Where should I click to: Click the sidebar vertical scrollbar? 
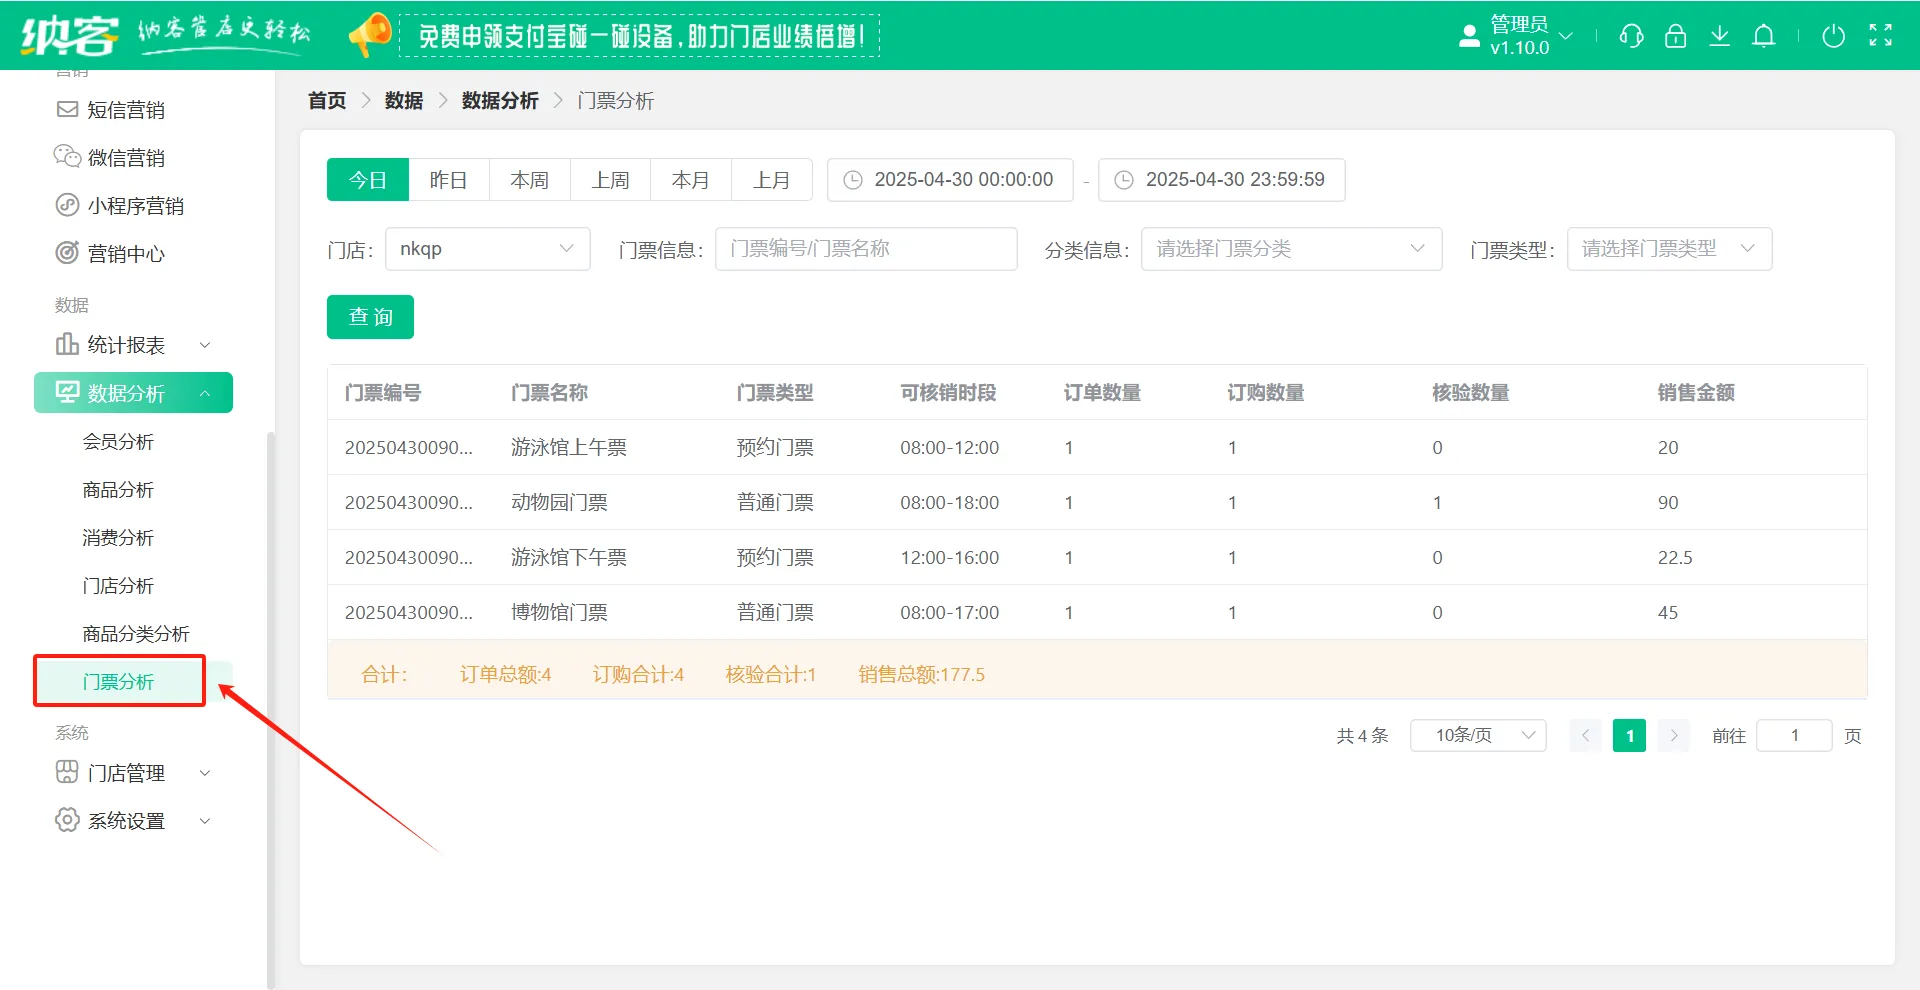click(x=270, y=710)
